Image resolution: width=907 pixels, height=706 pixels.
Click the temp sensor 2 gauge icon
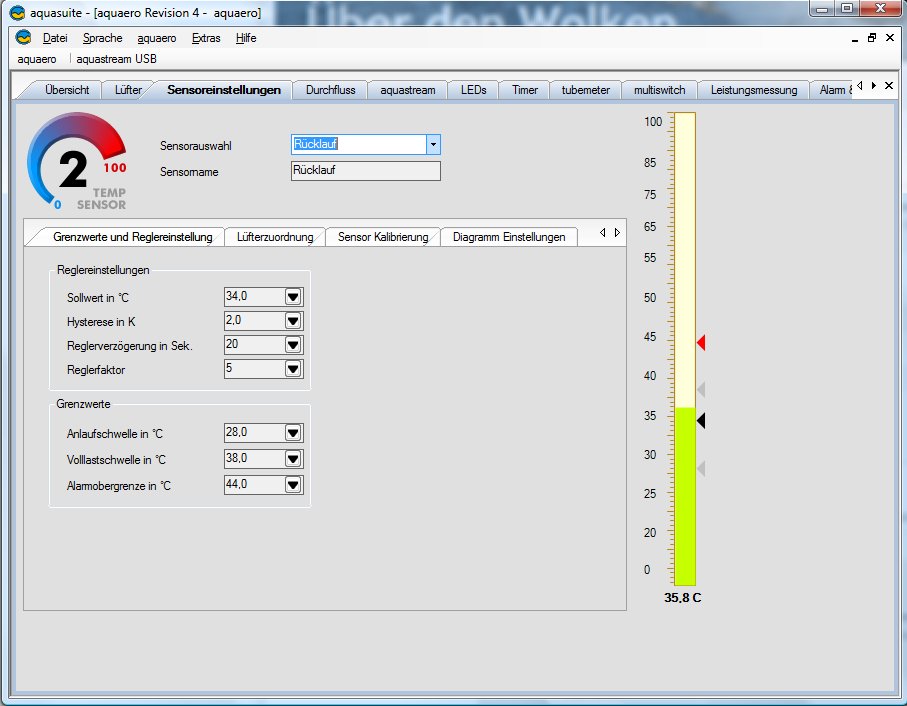tap(76, 163)
